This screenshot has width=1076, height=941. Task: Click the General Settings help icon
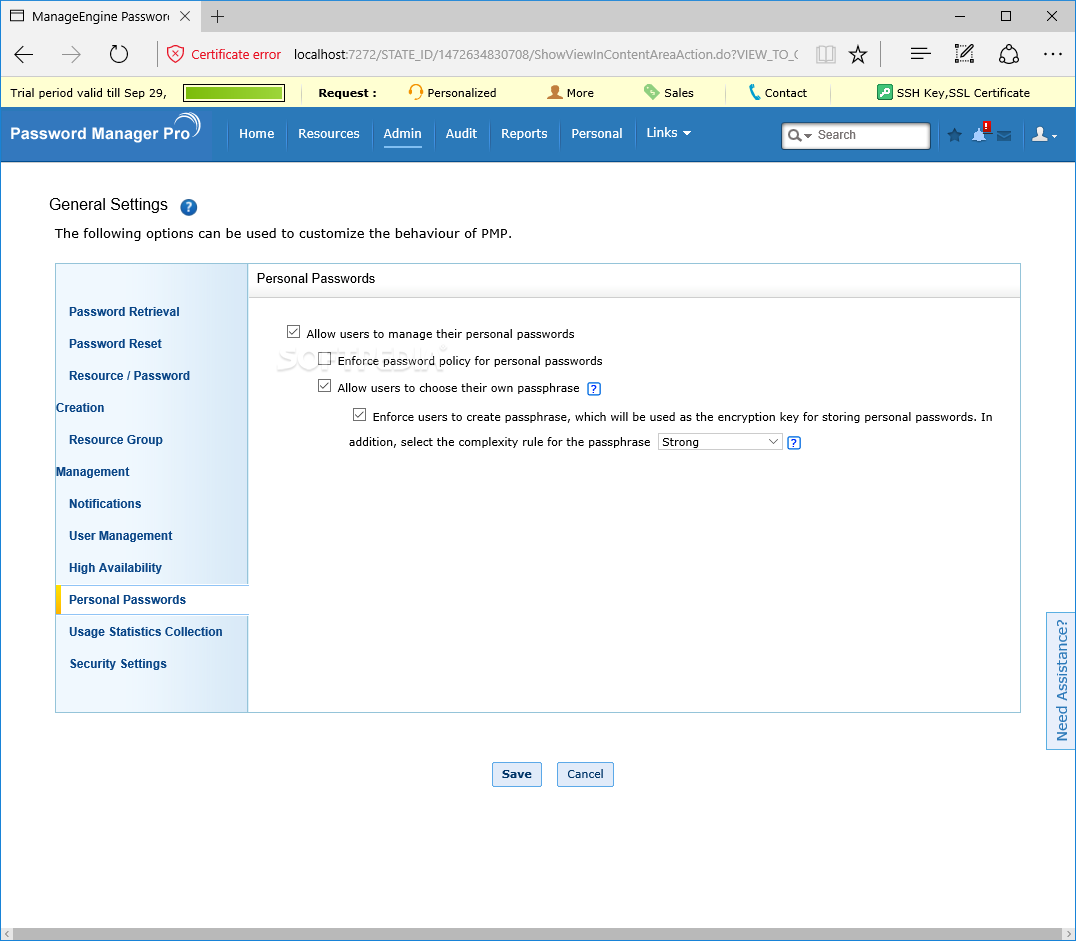pos(189,207)
